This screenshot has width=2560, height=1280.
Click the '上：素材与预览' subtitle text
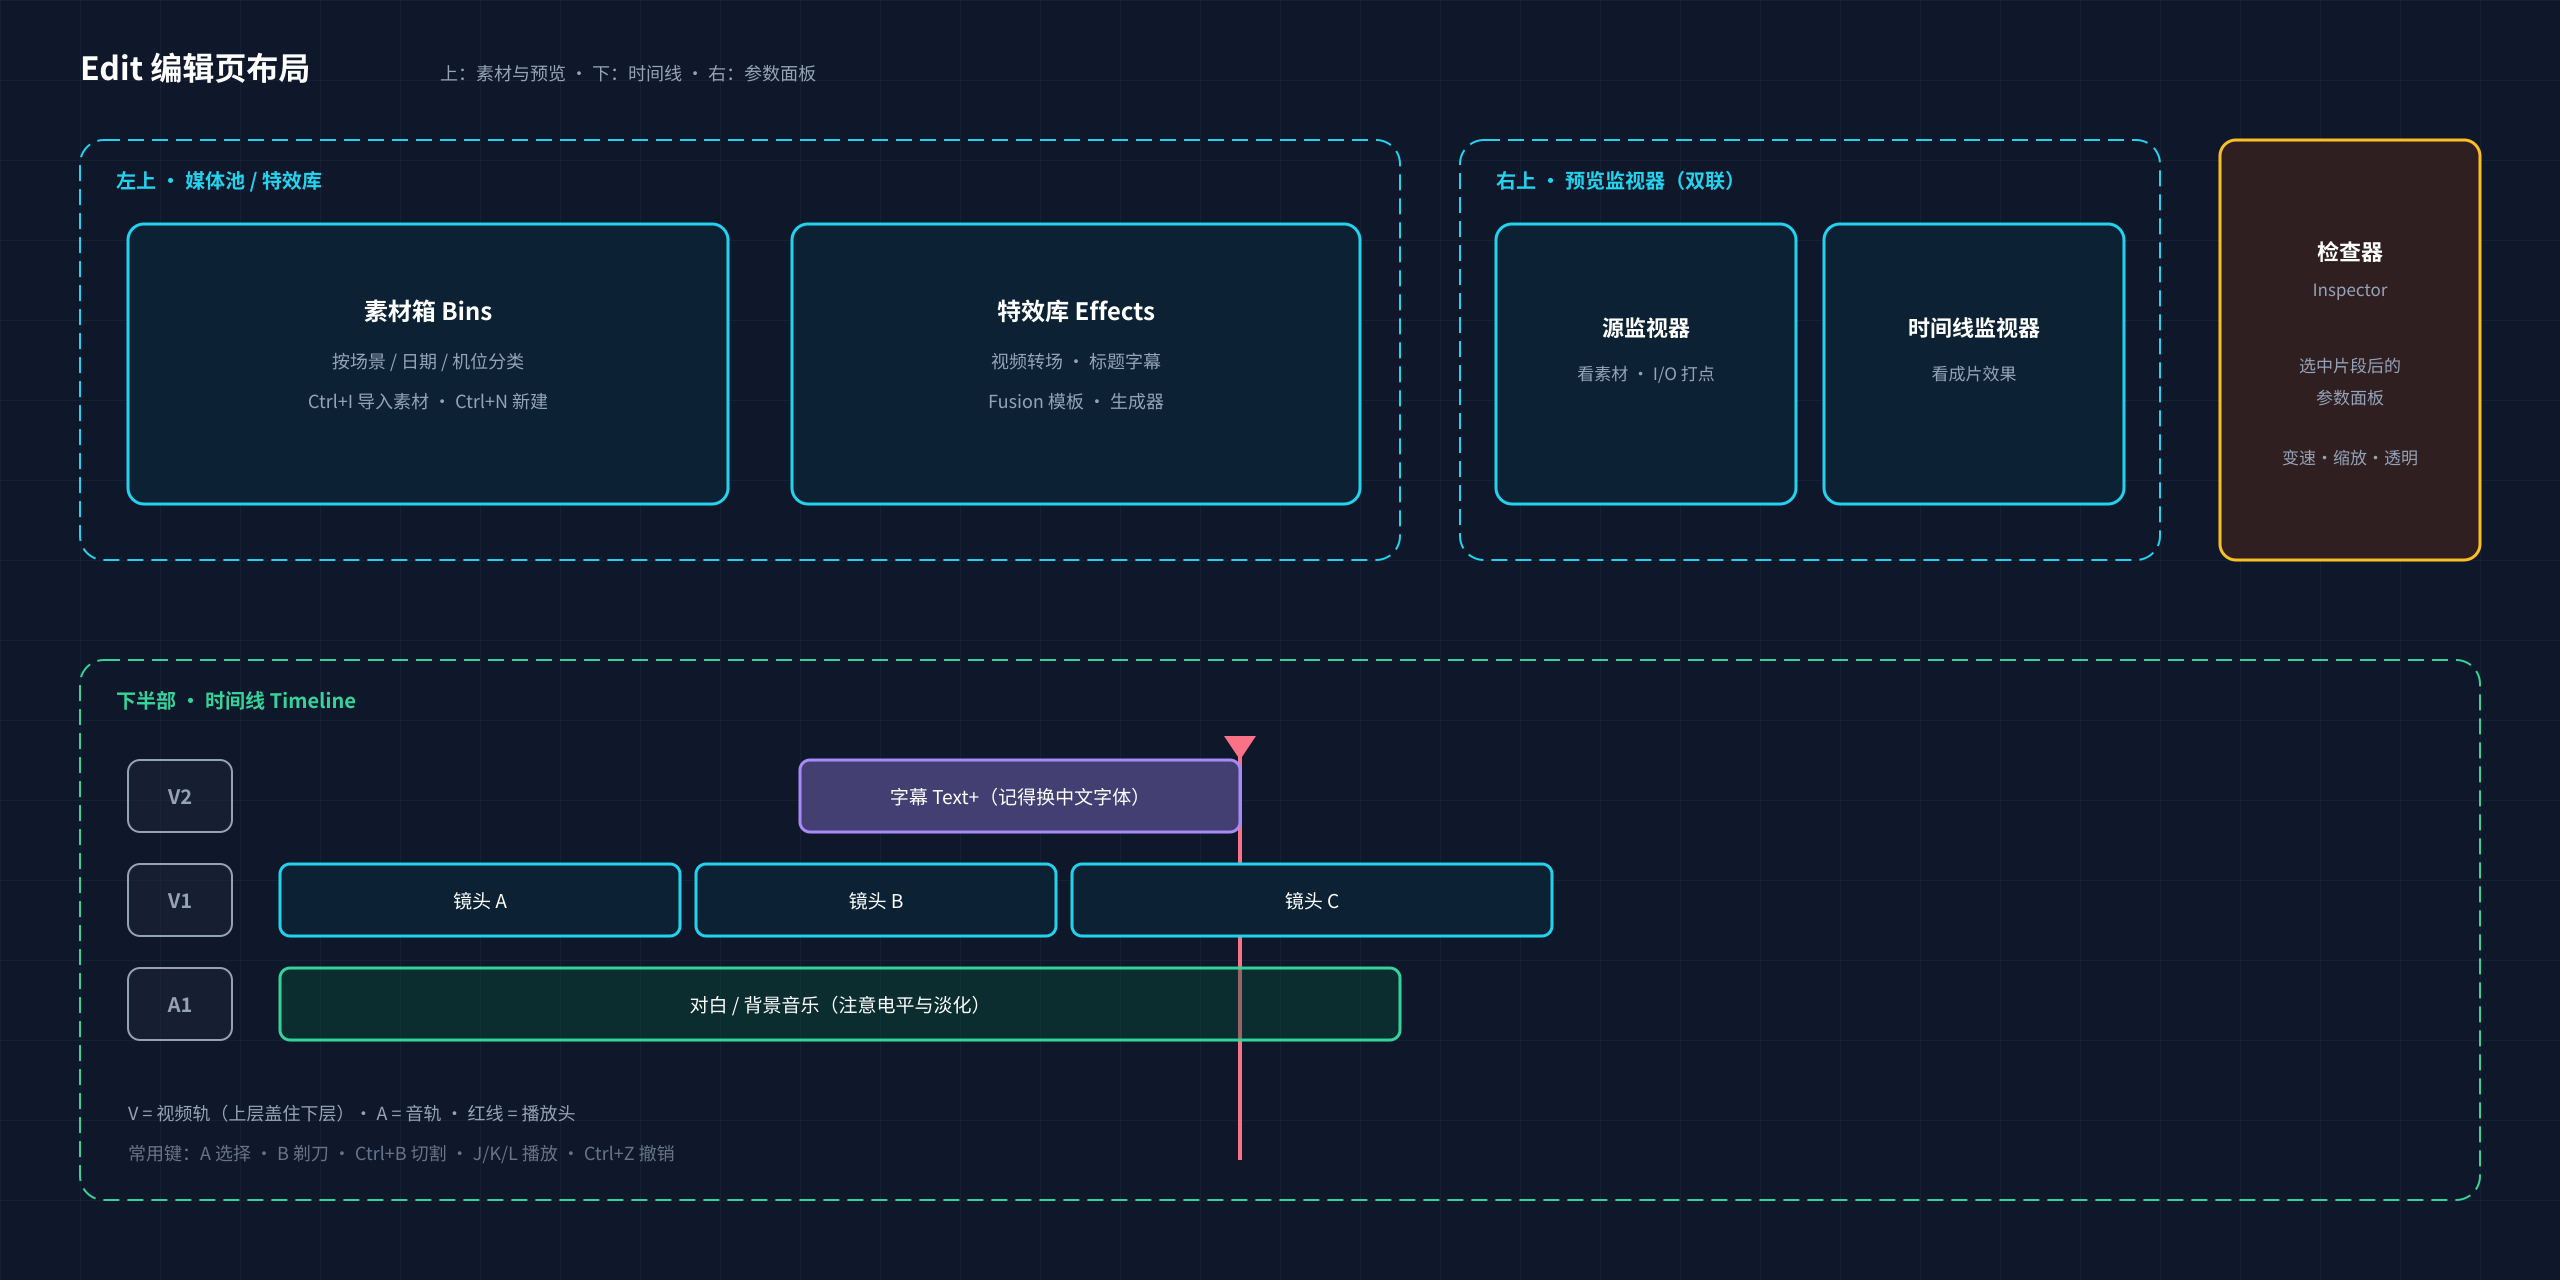coord(503,73)
